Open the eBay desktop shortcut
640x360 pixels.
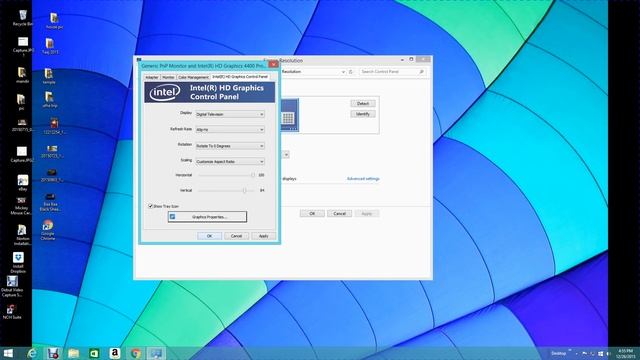point(23,183)
